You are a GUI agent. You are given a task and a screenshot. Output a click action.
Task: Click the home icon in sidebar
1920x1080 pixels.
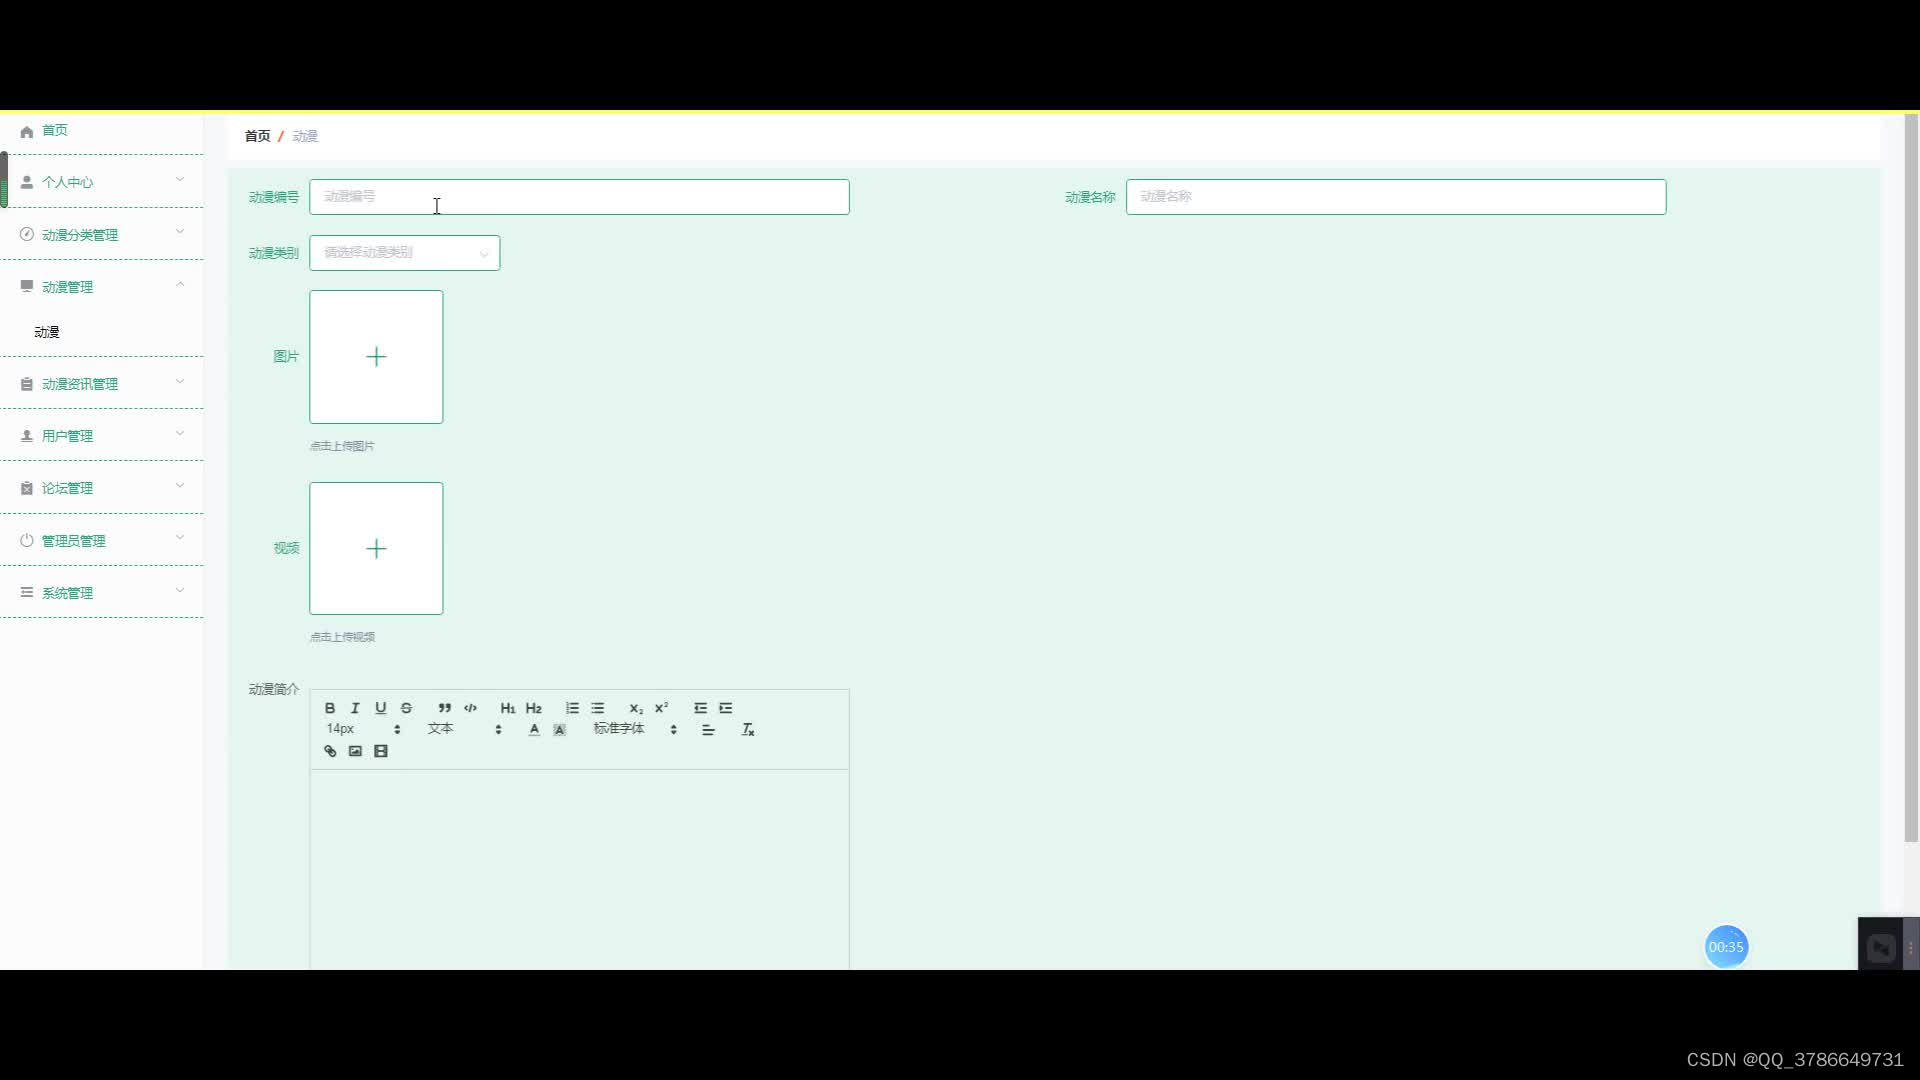27,131
